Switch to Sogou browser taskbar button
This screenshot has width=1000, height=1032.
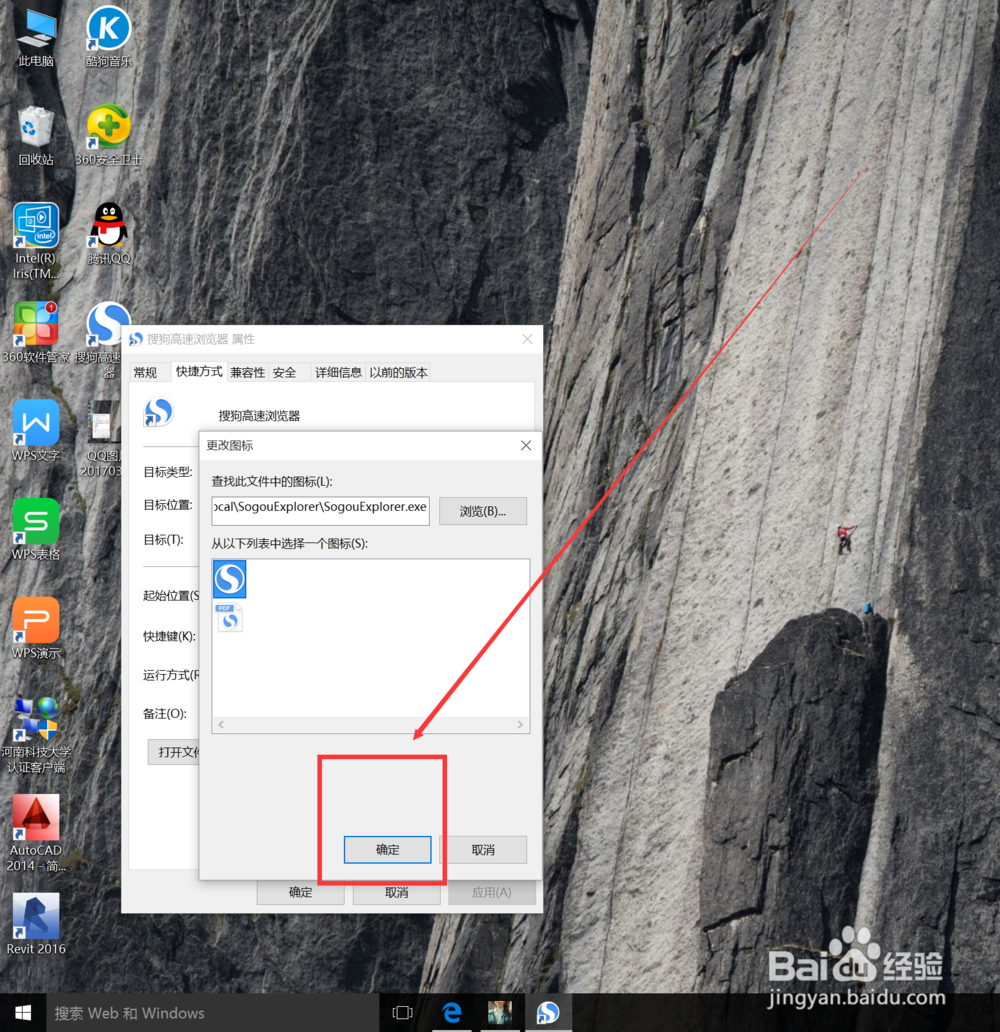[548, 1013]
